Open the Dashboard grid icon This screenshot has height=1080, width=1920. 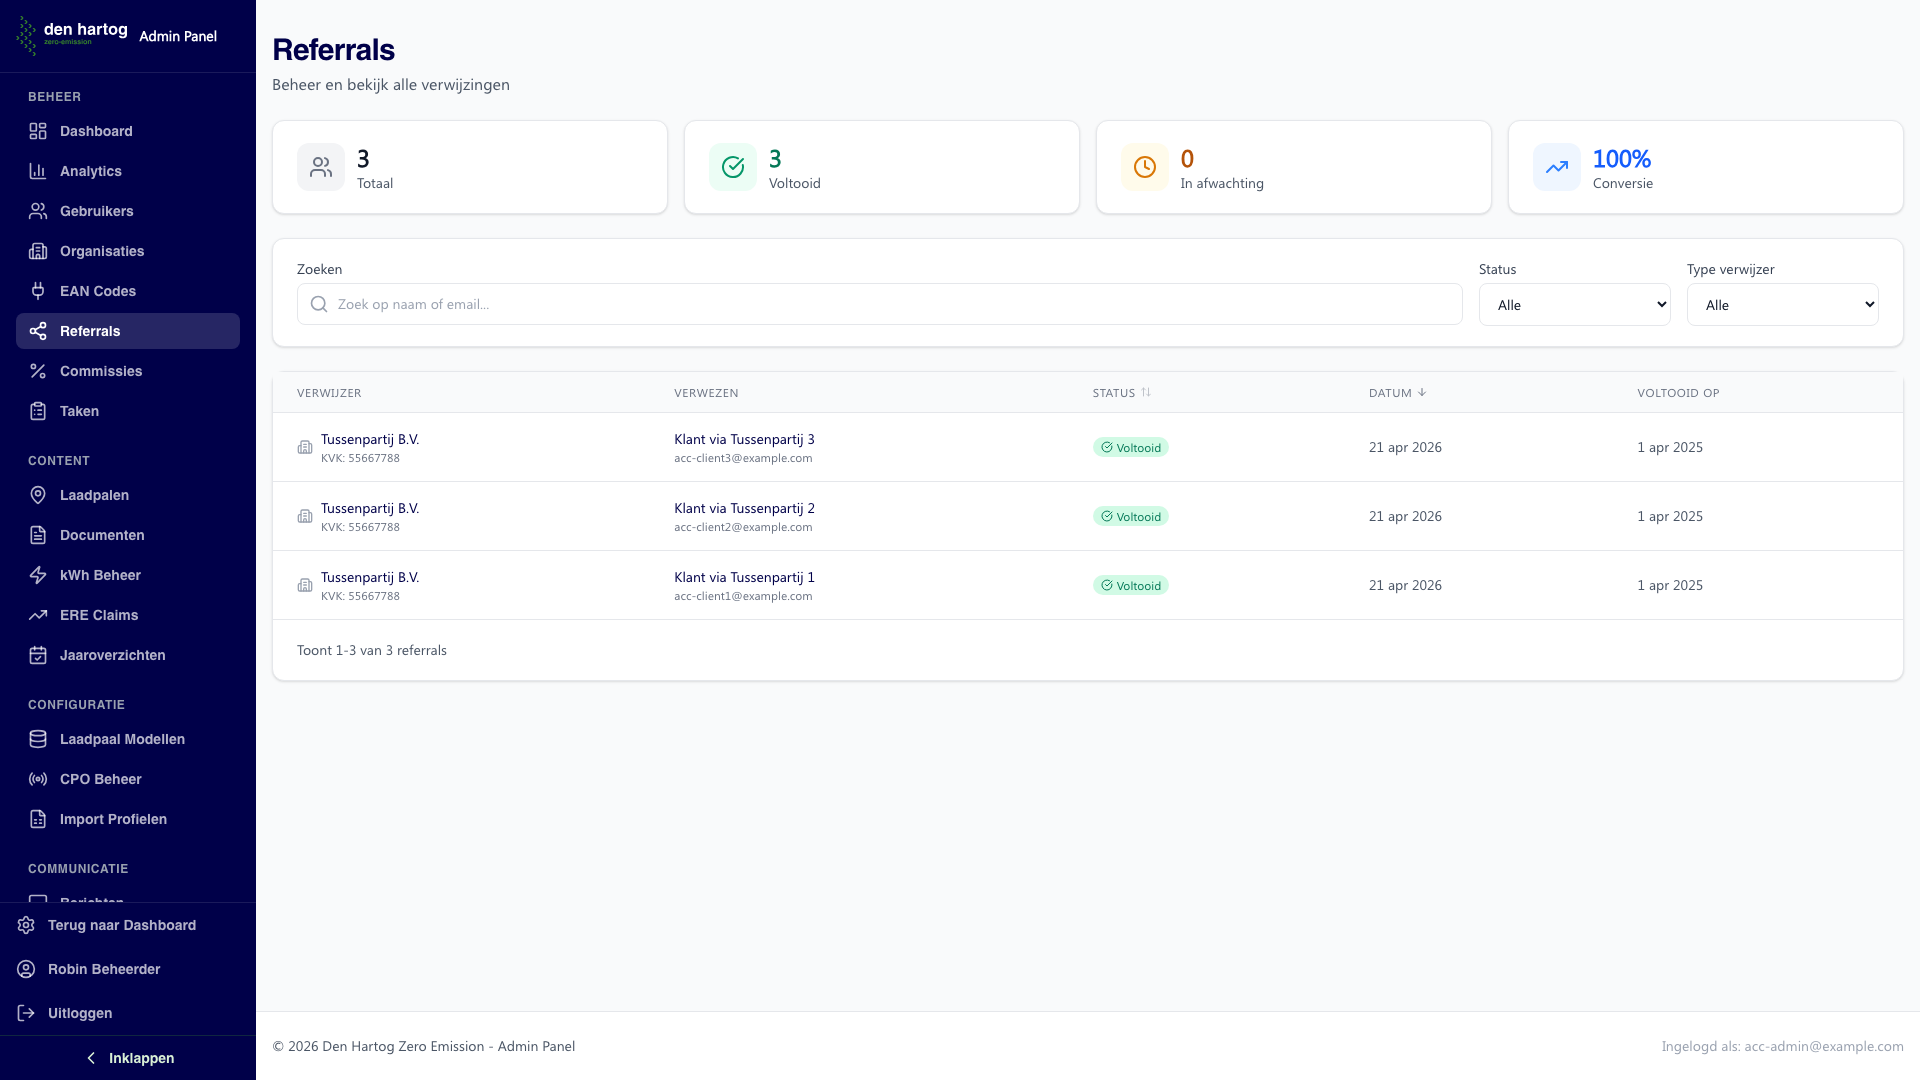click(x=38, y=131)
